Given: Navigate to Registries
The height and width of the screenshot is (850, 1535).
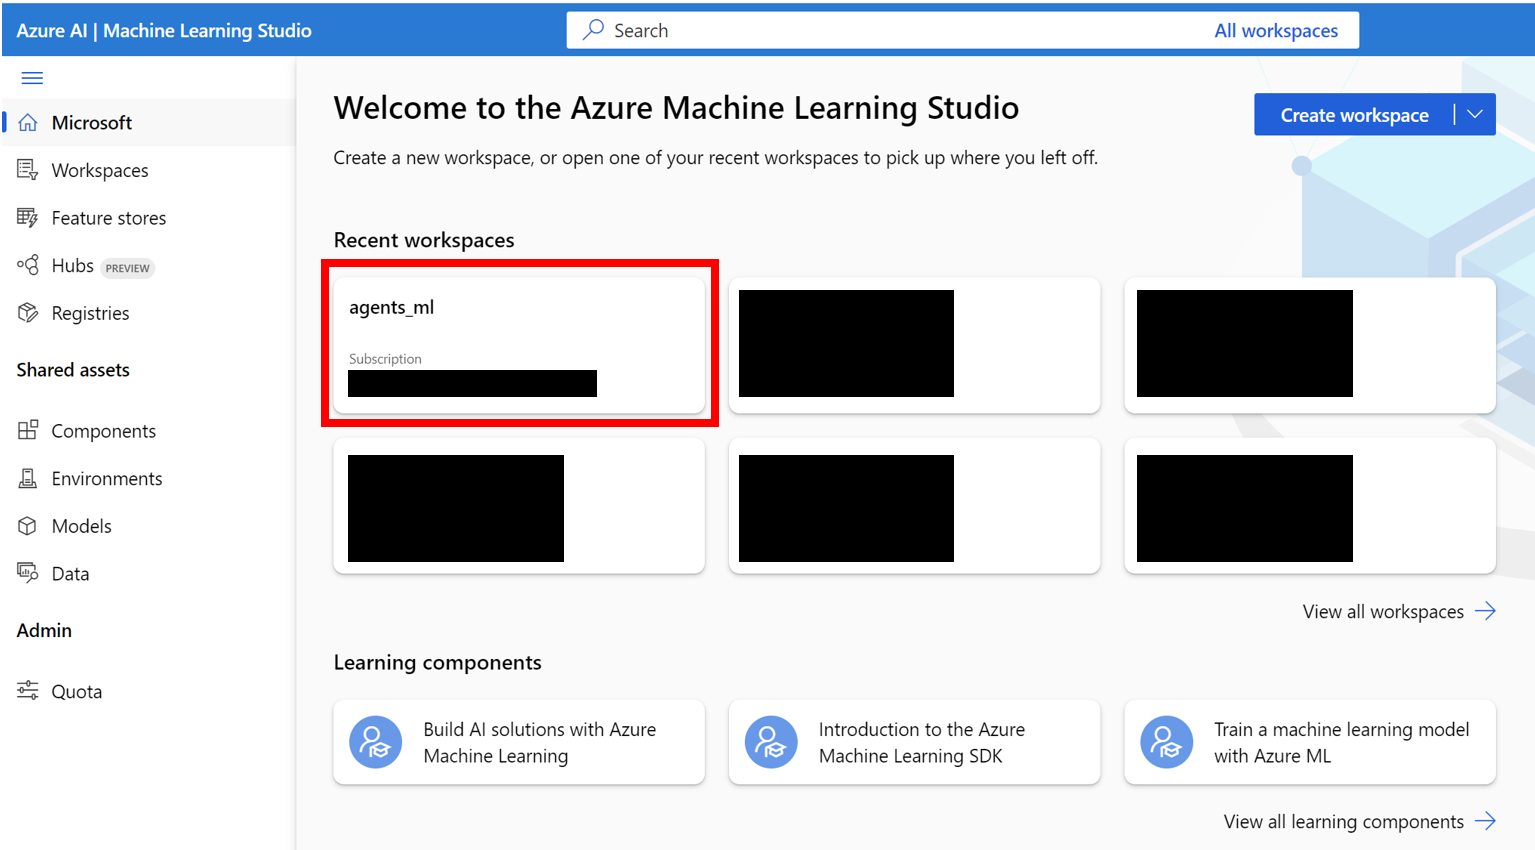Looking at the screenshot, I should (x=90, y=313).
